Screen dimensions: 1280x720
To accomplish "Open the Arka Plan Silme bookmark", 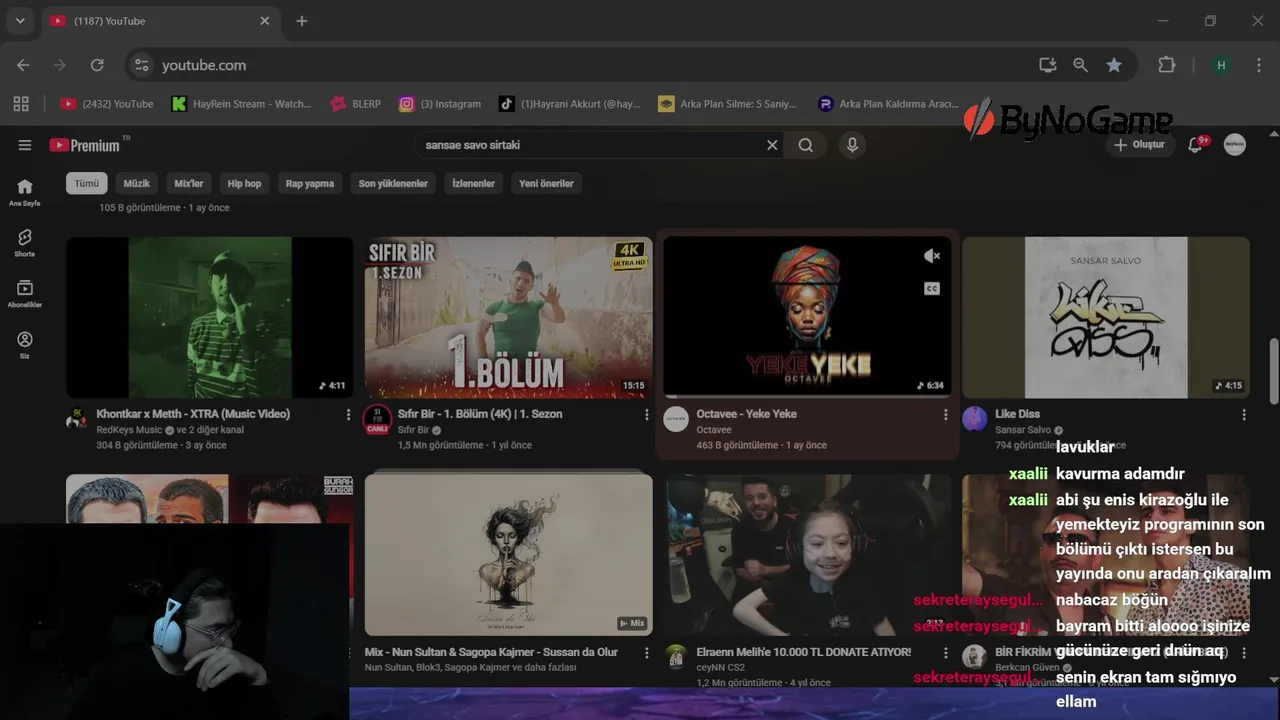I will click(x=728, y=104).
